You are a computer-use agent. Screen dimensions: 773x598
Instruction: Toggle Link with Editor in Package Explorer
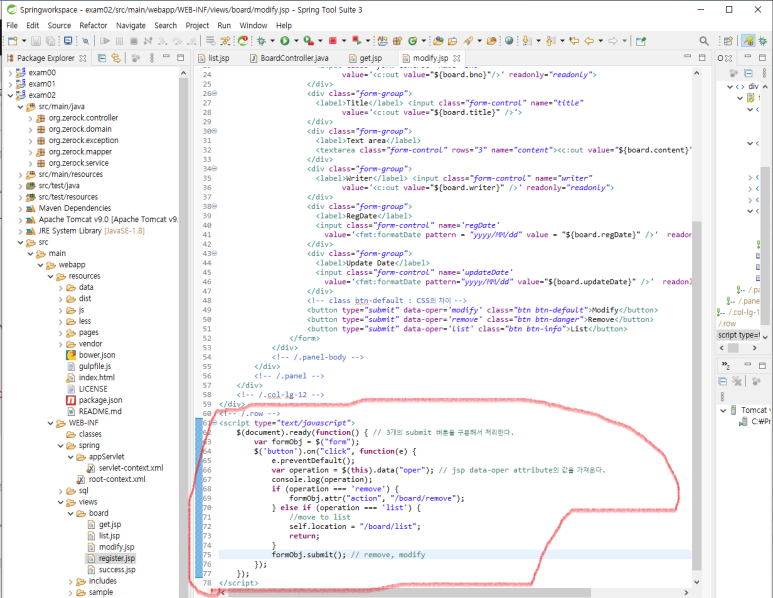tap(116, 58)
